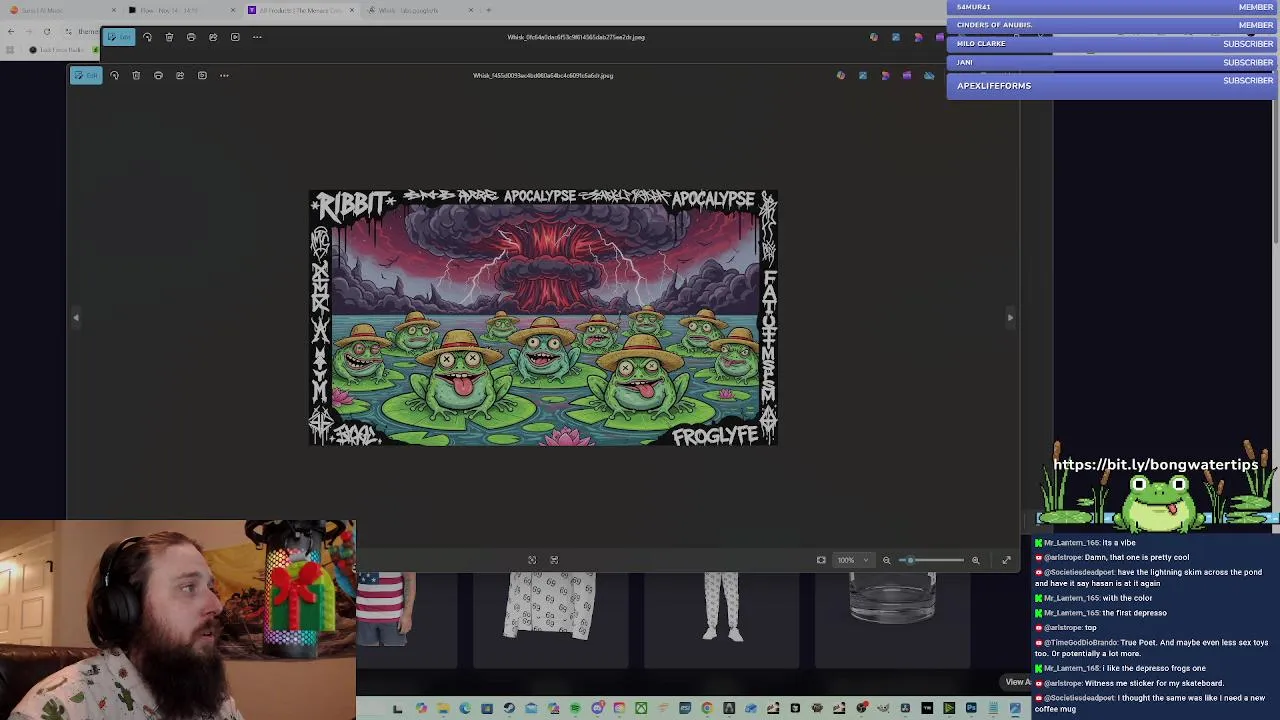The image size is (1280, 720).
Task: Open a new browser tab
Action: (489, 10)
